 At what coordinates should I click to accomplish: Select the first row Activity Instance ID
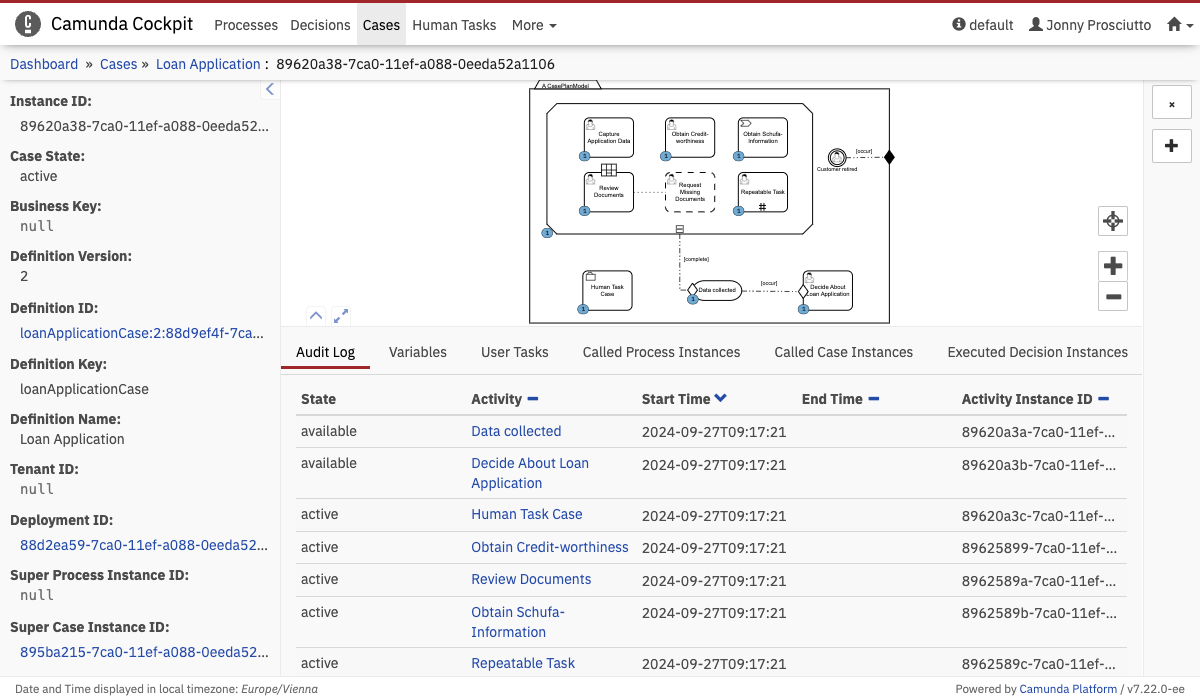coord(1038,431)
